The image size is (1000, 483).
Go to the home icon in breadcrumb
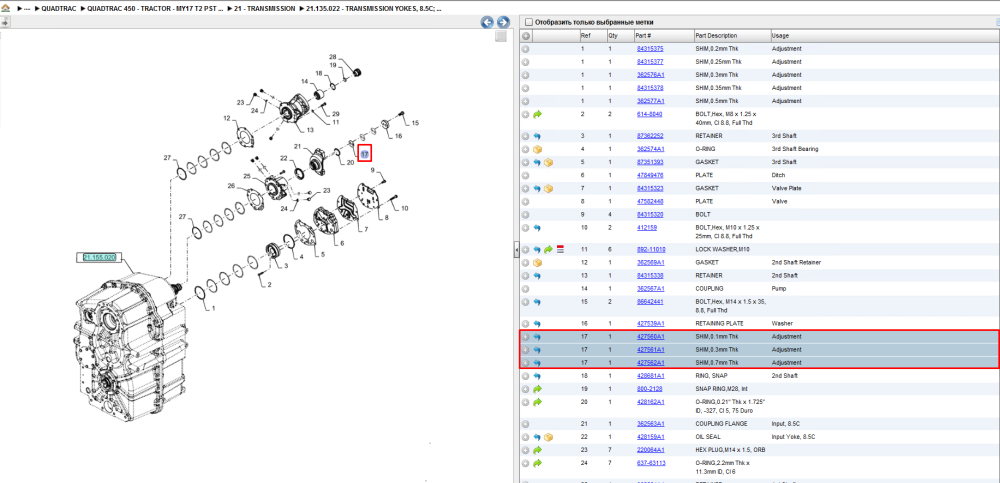(6, 10)
